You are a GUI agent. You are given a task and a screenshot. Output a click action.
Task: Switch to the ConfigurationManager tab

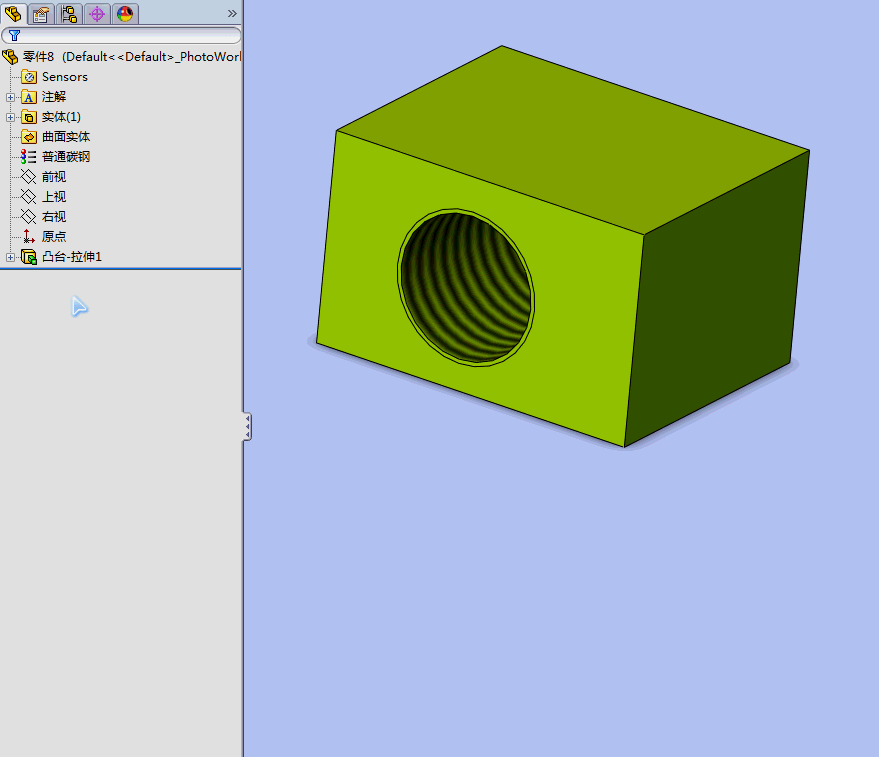tap(69, 13)
